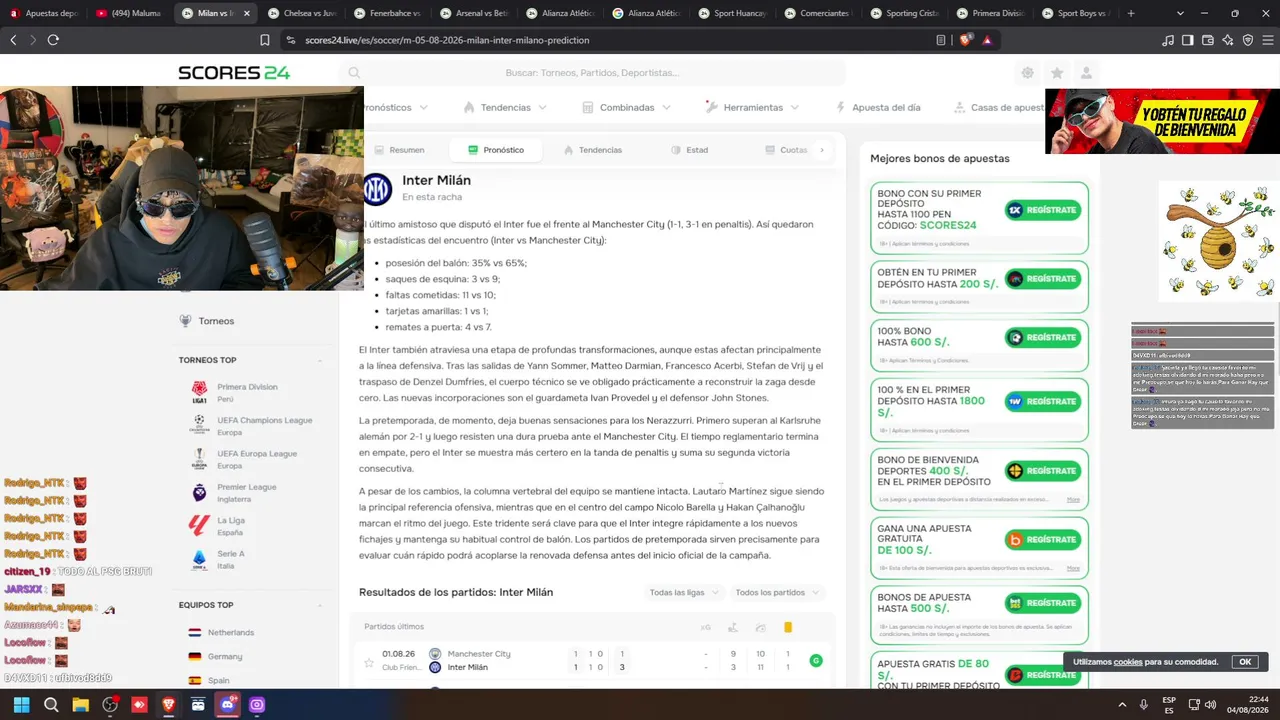Bookmark this page with the bookmark icon
This screenshot has width=1280, height=720.
point(265,40)
